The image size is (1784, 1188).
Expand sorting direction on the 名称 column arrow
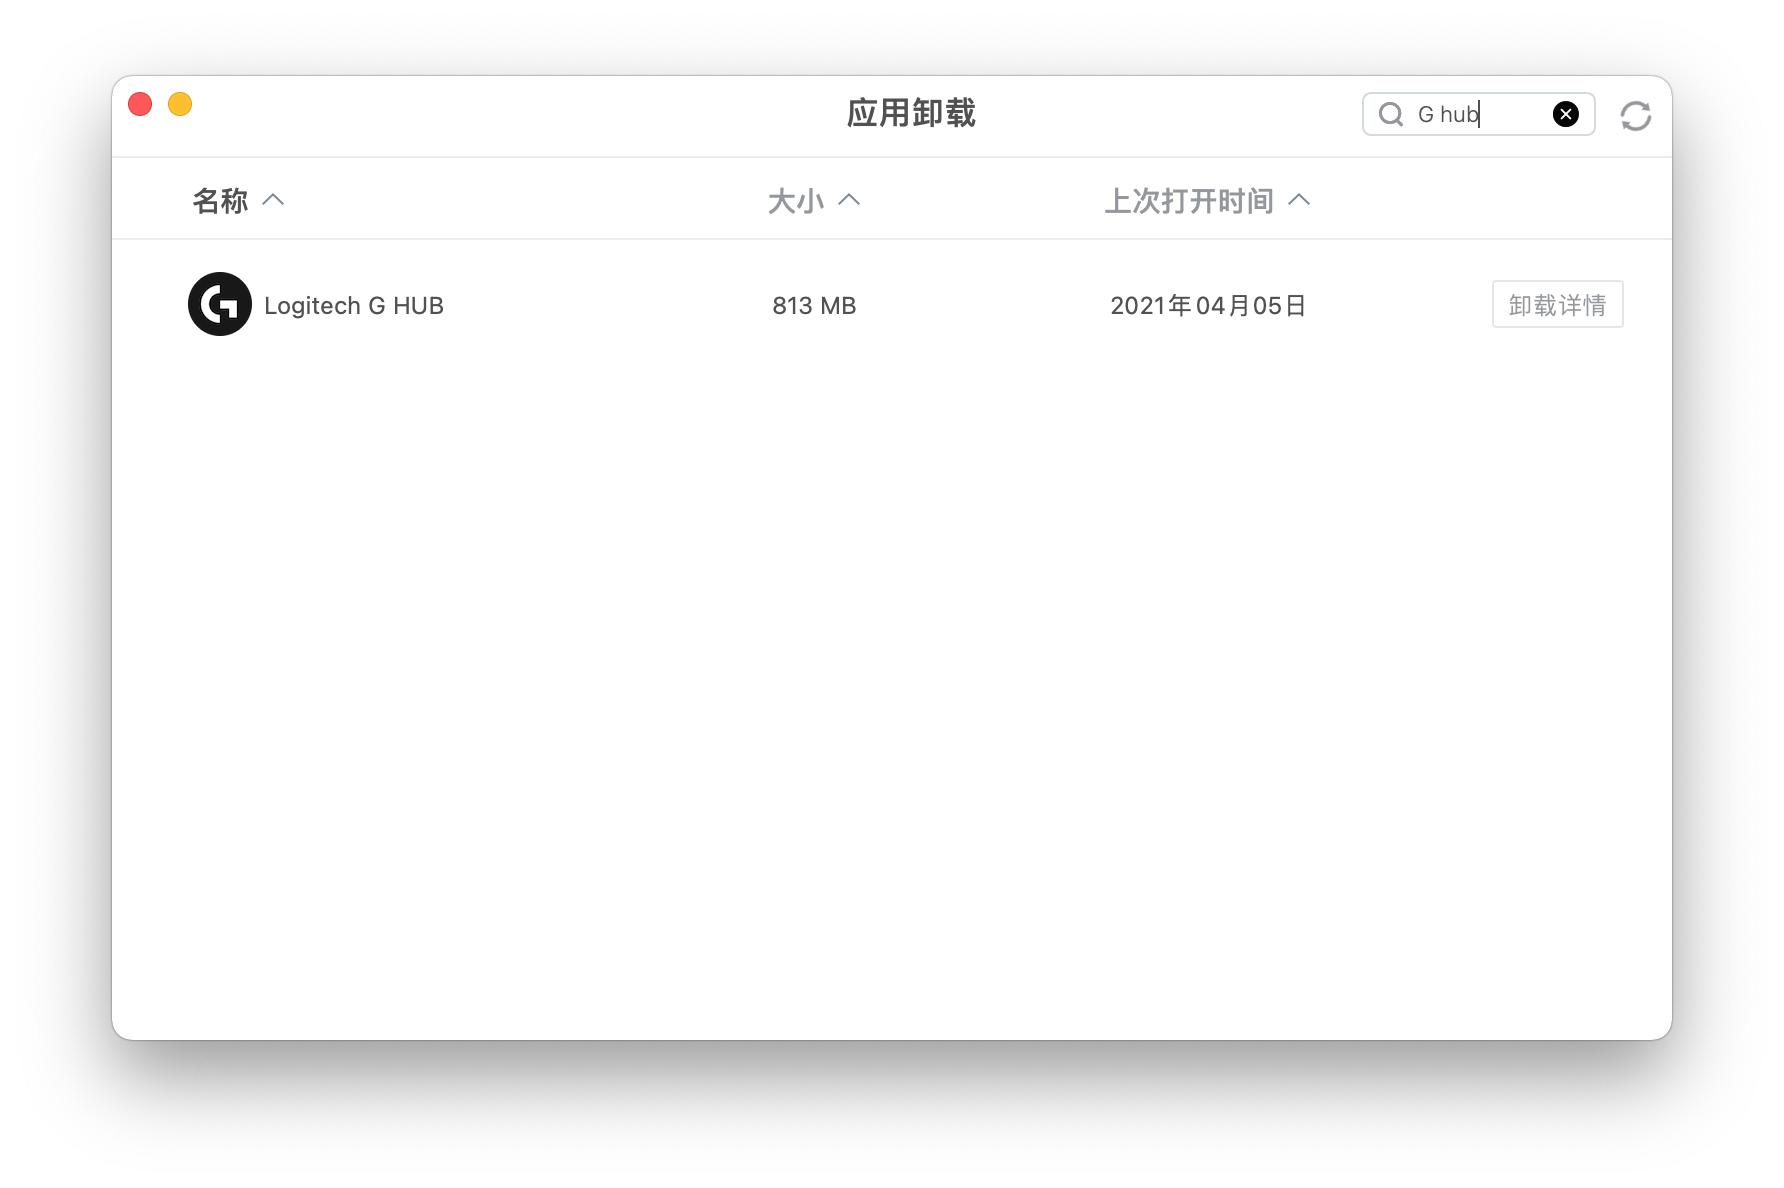pyautogui.click(x=274, y=200)
